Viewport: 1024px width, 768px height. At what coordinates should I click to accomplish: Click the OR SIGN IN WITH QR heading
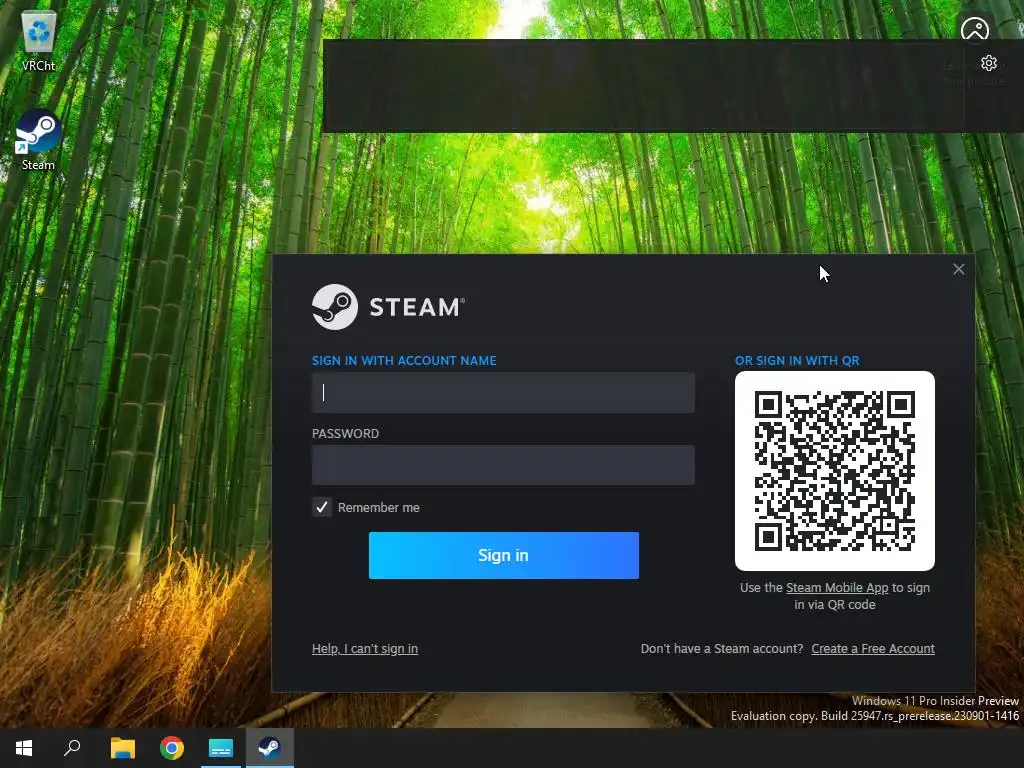pyautogui.click(x=797, y=360)
